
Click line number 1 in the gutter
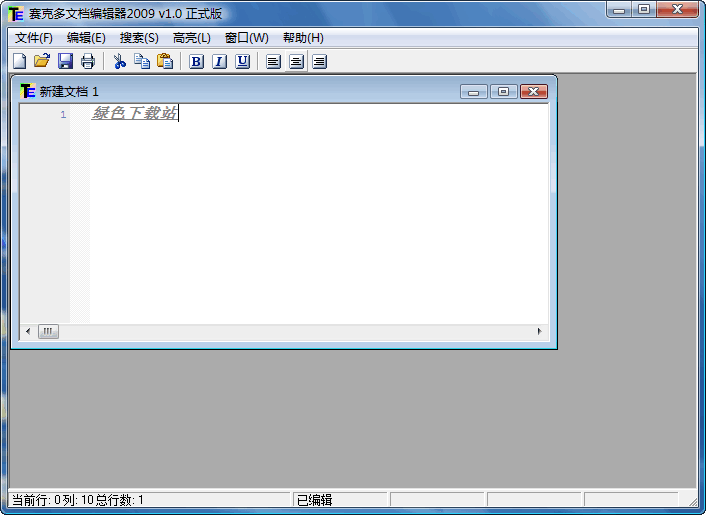tap(63, 114)
